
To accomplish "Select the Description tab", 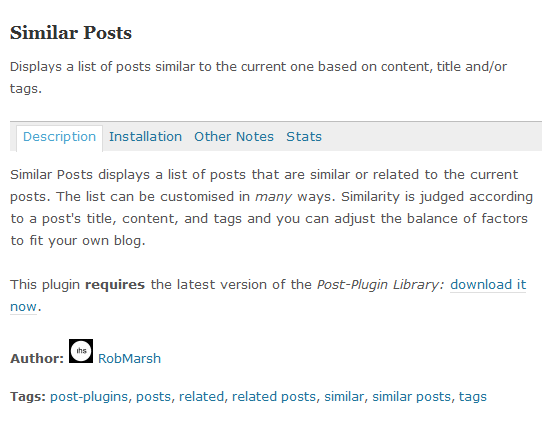I will pyautogui.click(x=59, y=137).
